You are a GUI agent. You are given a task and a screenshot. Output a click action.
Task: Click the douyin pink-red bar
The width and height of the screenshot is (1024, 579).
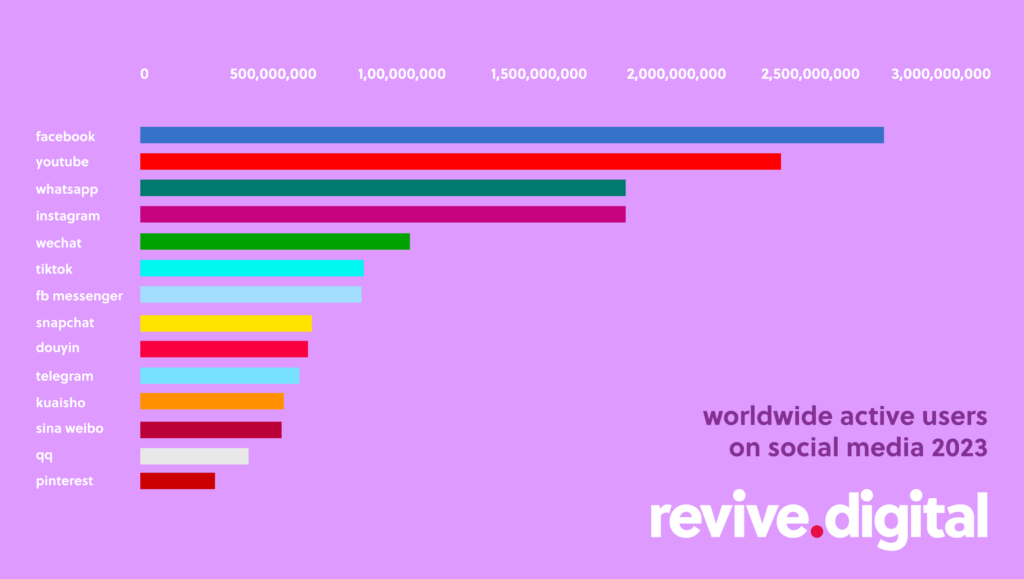pyautogui.click(x=224, y=349)
